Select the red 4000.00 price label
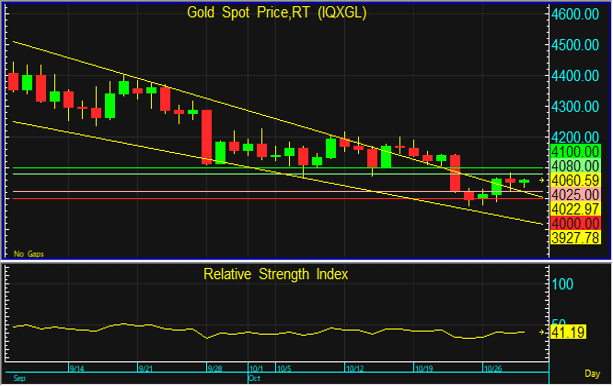Image resolution: width=613 pixels, height=386 pixels. pos(575,224)
